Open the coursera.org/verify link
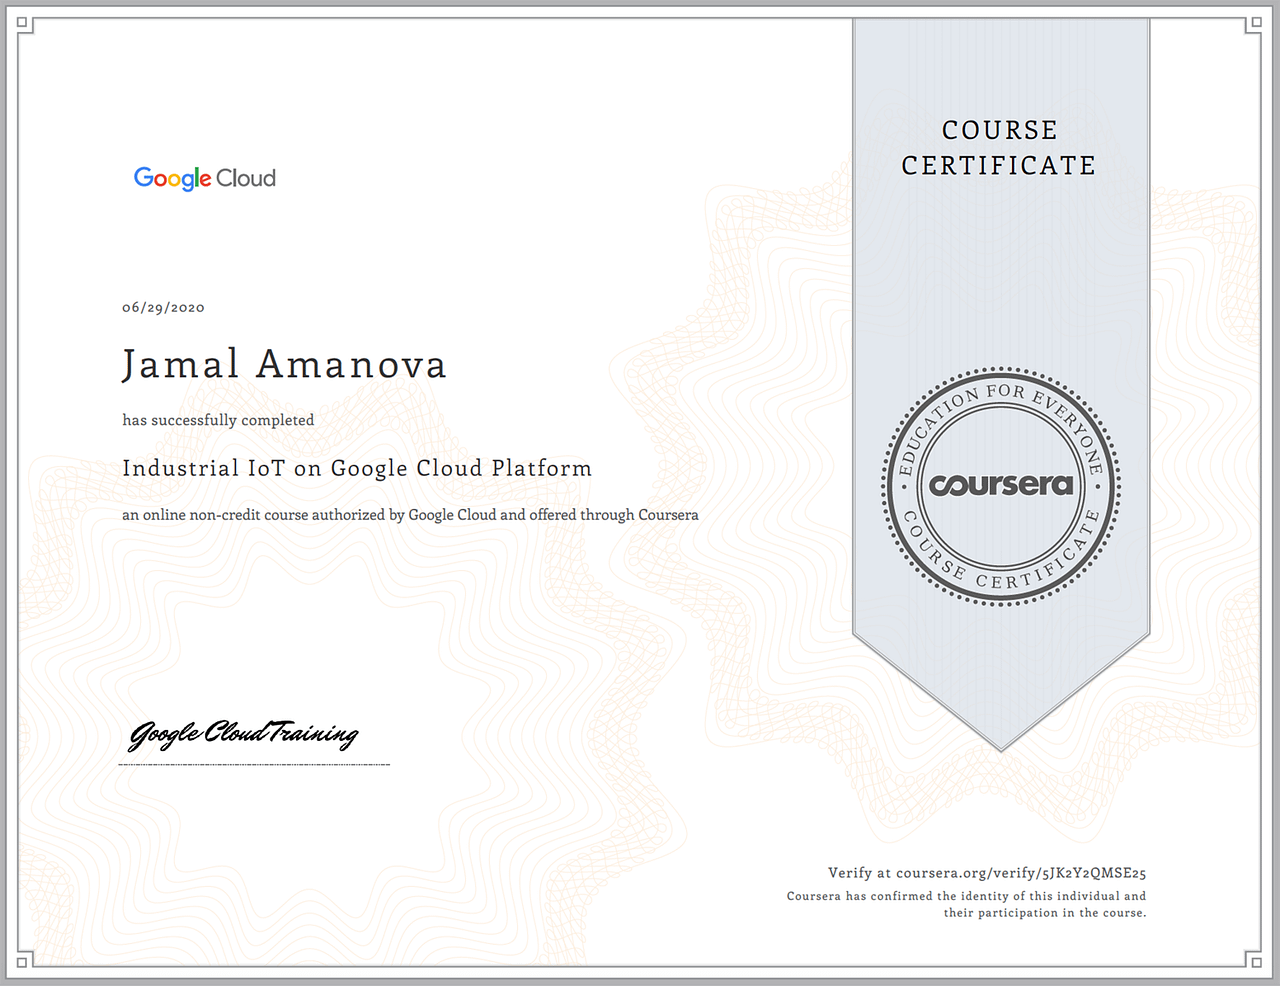Image resolution: width=1280 pixels, height=986 pixels. [1021, 873]
